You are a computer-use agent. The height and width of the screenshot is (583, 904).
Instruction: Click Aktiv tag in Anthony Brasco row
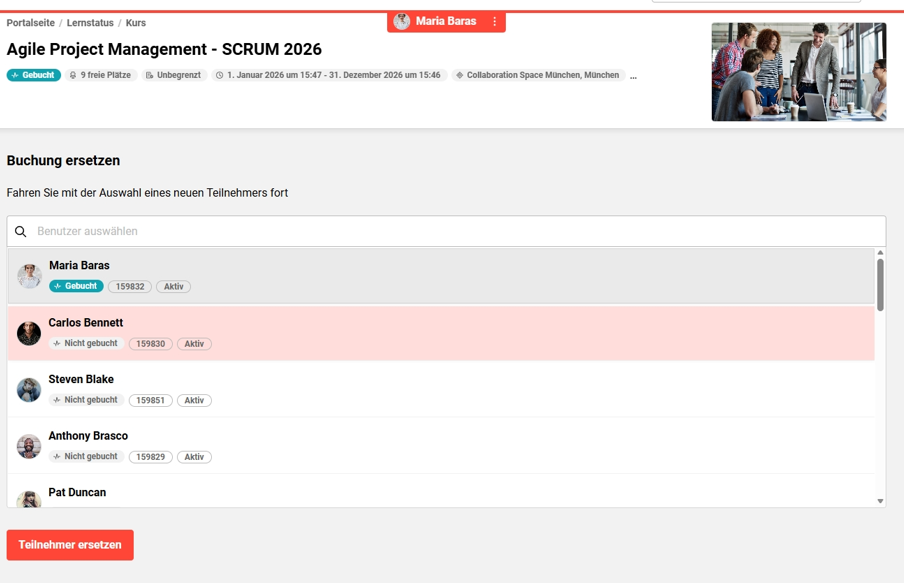click(194, 457)
